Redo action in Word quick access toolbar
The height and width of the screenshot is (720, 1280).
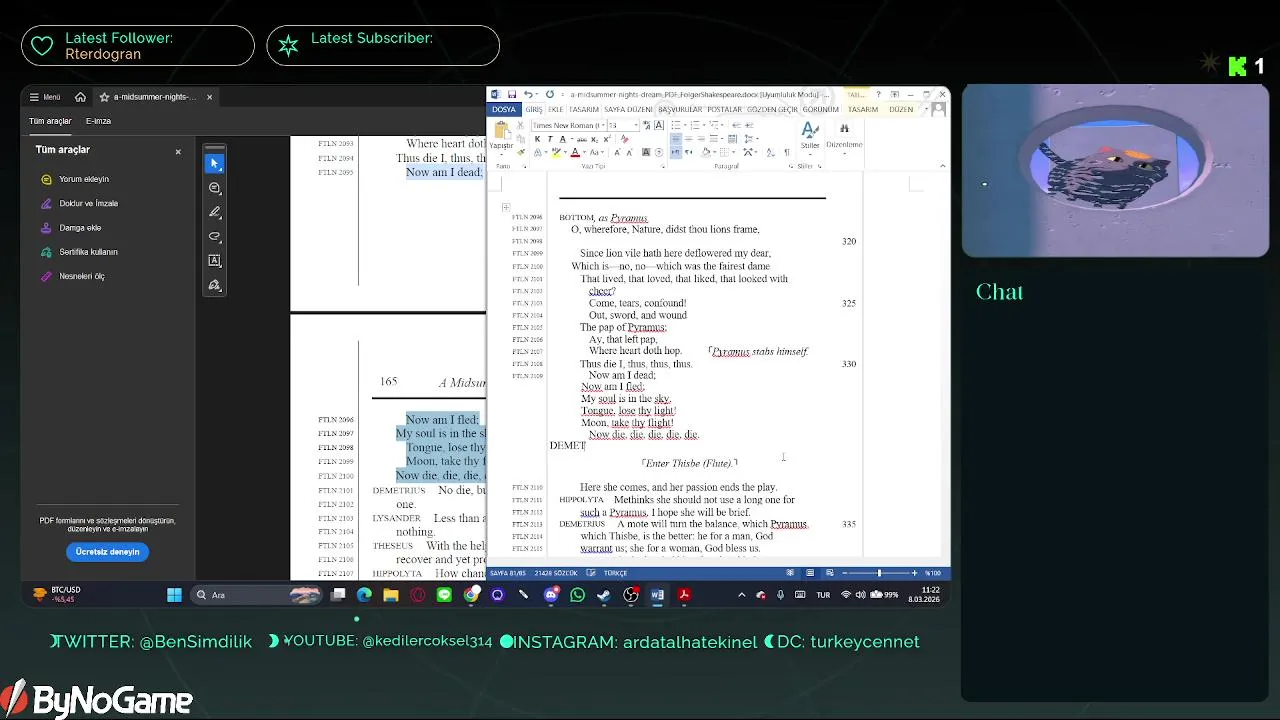(x=550, y=94)
